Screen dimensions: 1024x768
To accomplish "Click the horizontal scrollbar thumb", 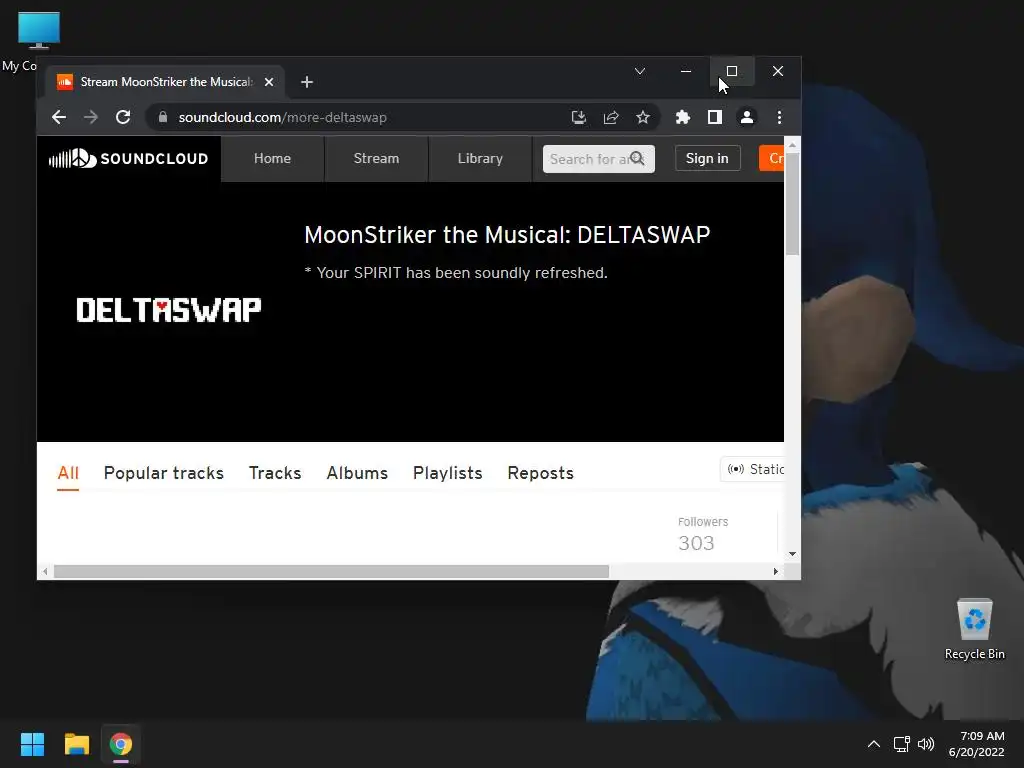I will pyautogui.click(x=331, y=572).
